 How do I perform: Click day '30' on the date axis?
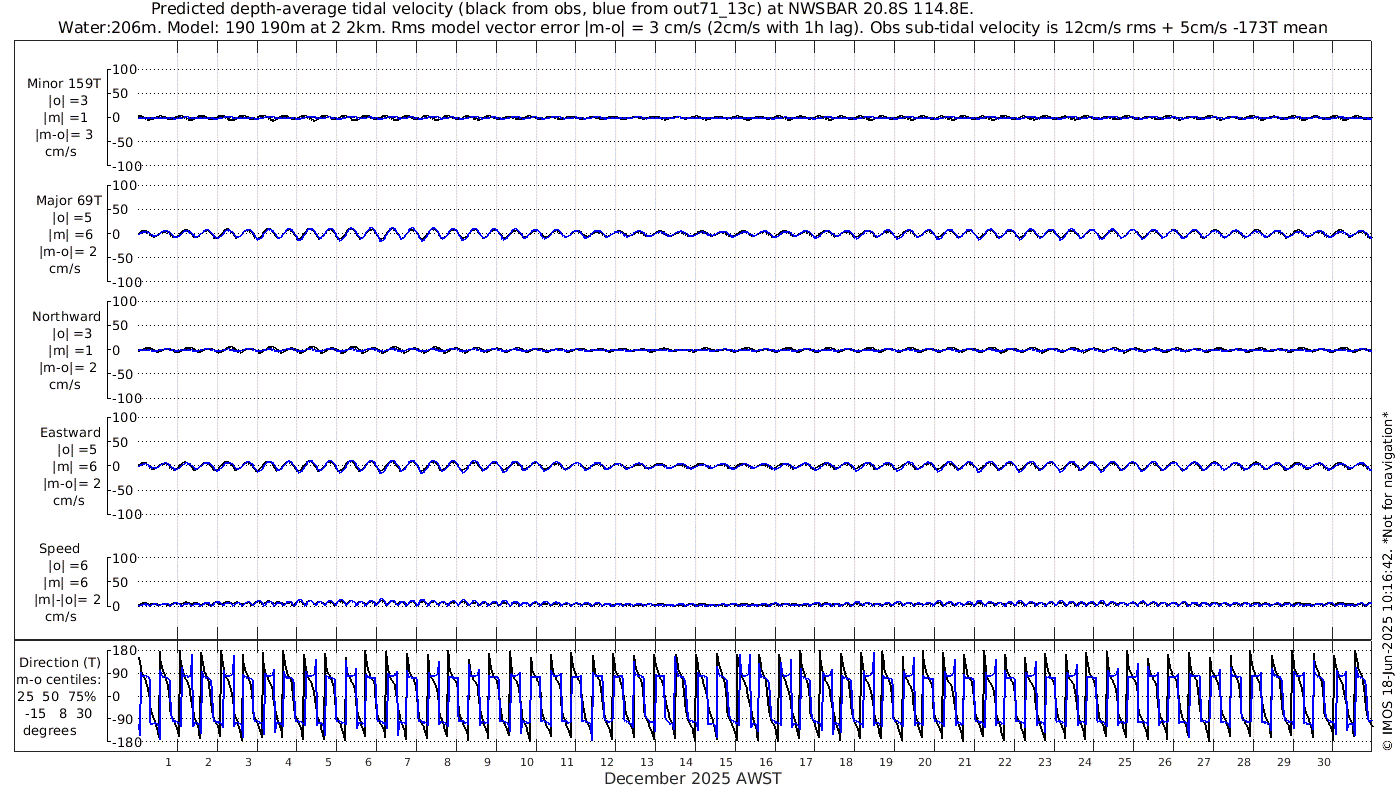pyautogui.click(x=1324, y=762)
